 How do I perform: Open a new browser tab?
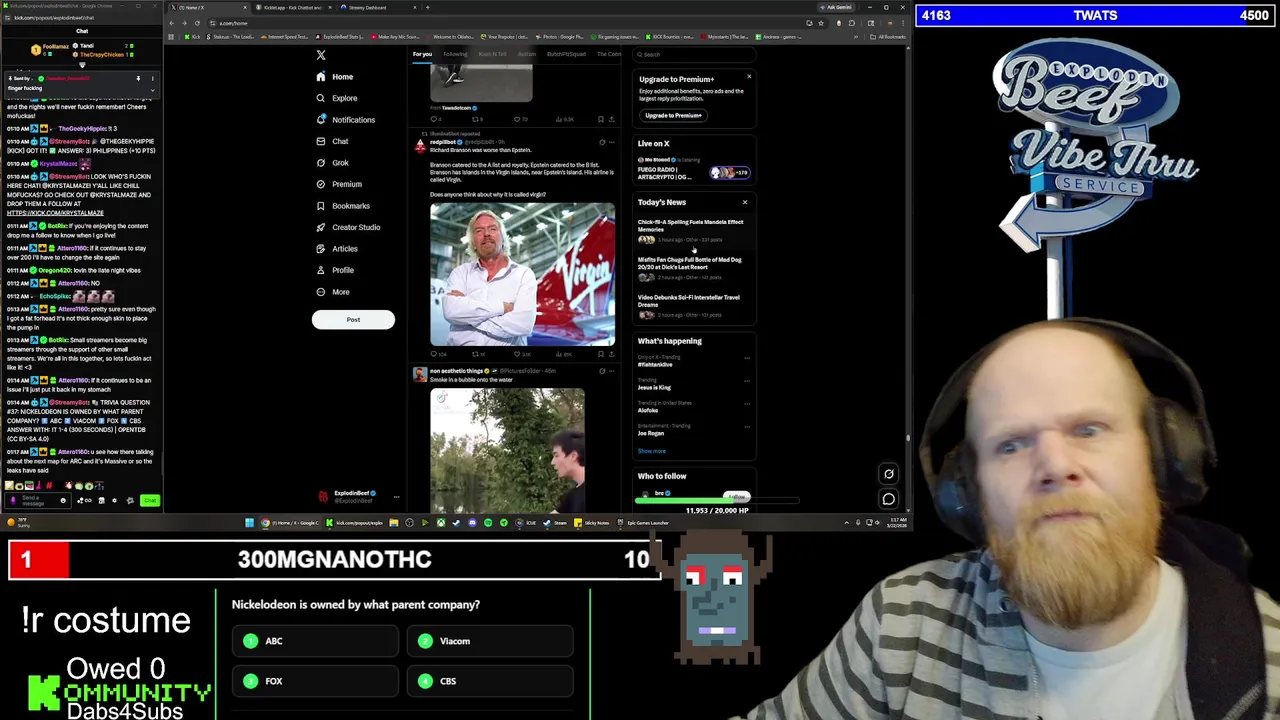point(427,7)
